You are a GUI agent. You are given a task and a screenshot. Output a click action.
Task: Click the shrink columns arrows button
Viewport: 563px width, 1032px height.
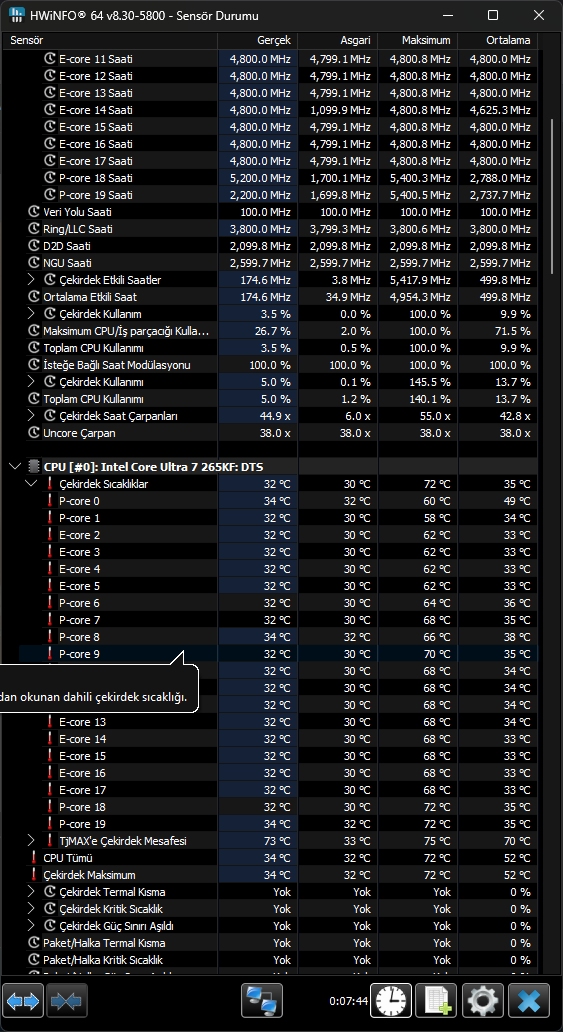point(67,1001)
